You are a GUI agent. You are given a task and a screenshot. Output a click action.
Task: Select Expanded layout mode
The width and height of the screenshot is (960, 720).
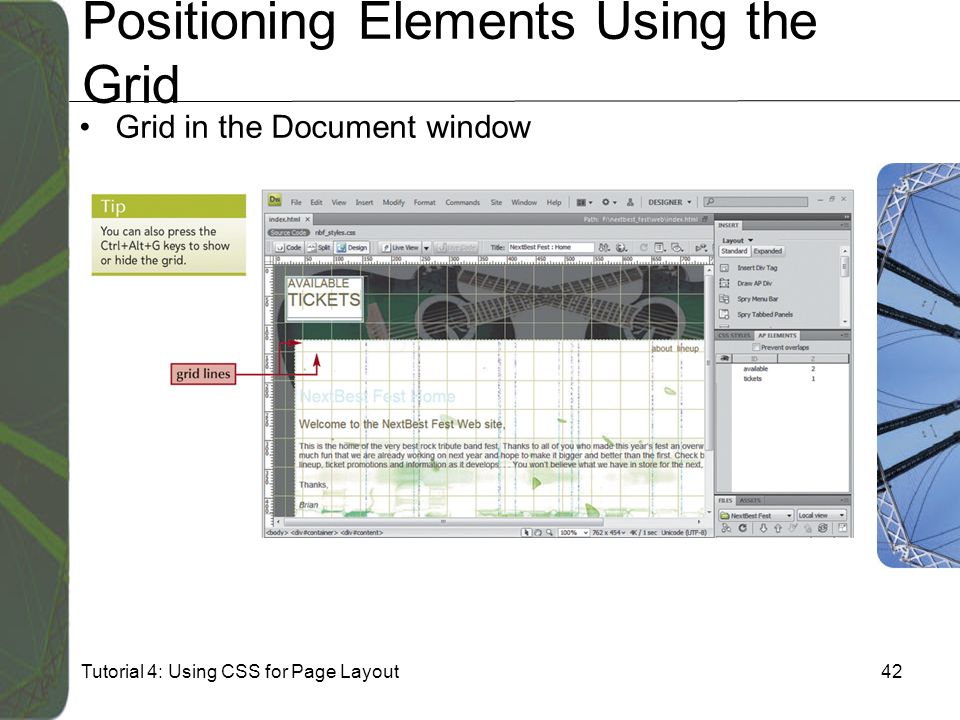[768, 251]
